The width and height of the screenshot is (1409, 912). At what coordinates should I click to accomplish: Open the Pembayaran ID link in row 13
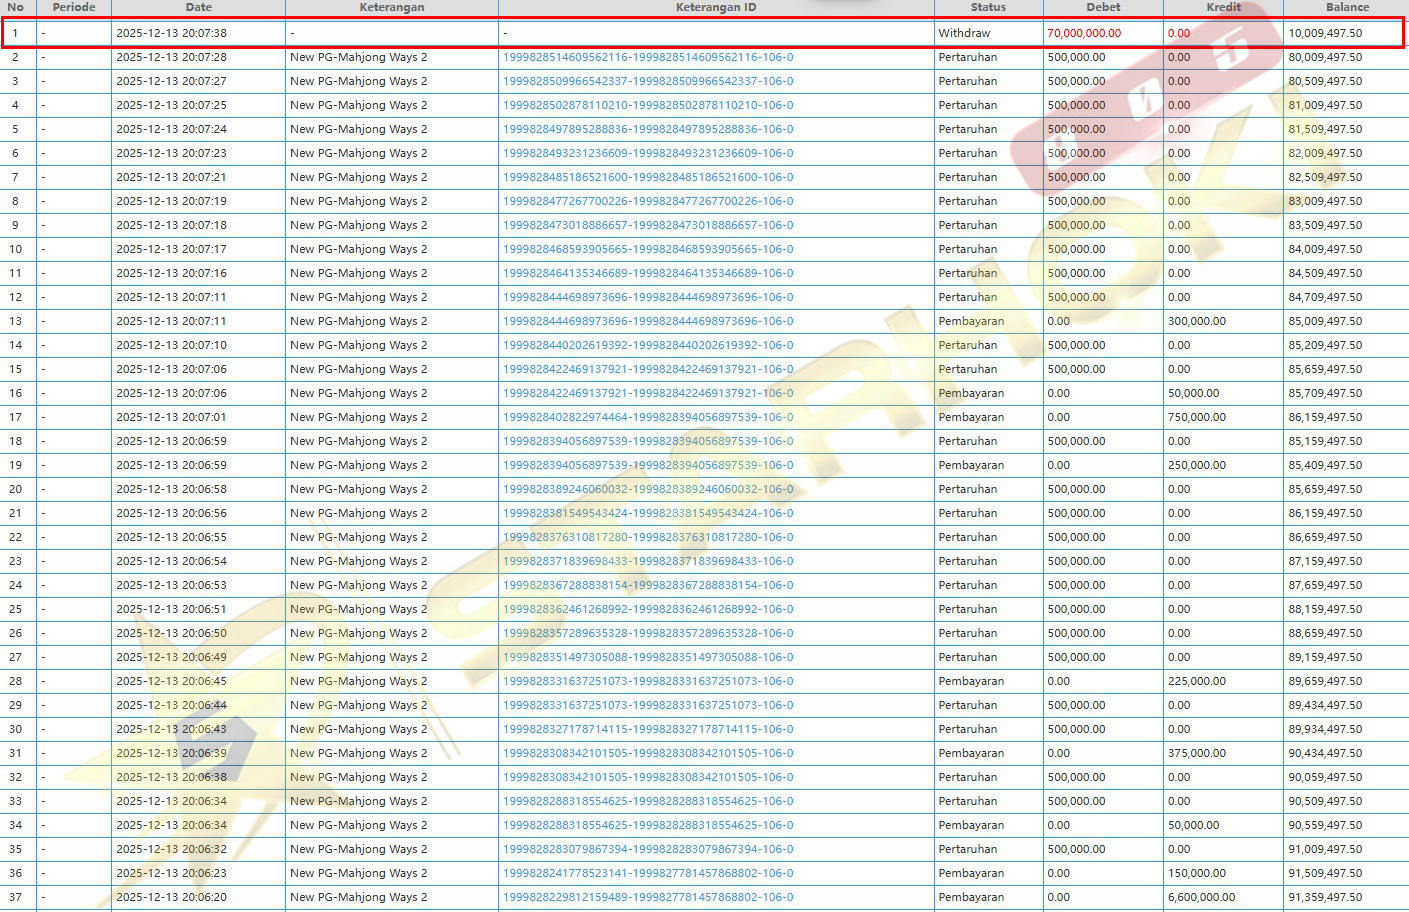[648, 321]
